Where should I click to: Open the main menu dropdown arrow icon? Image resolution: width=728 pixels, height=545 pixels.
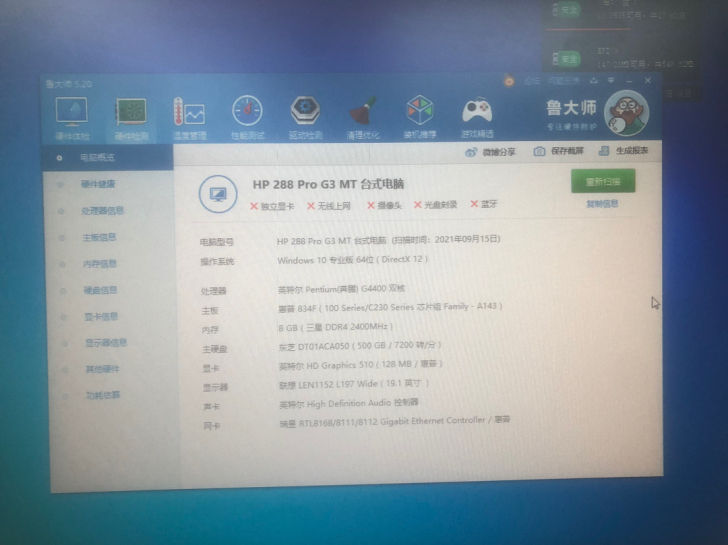(x=611, y=81)
